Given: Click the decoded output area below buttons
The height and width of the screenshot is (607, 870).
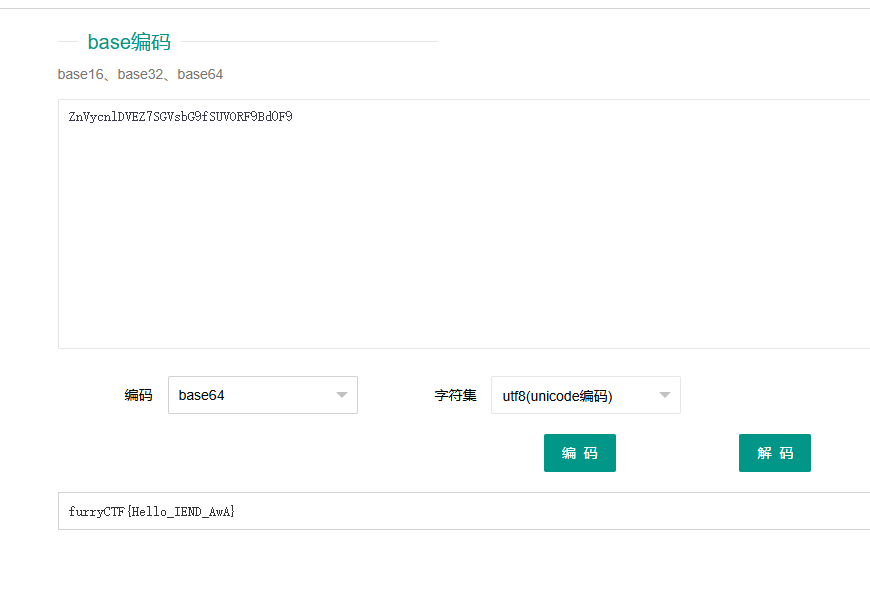Looking at the screenshot, I should tap(400, 511).
